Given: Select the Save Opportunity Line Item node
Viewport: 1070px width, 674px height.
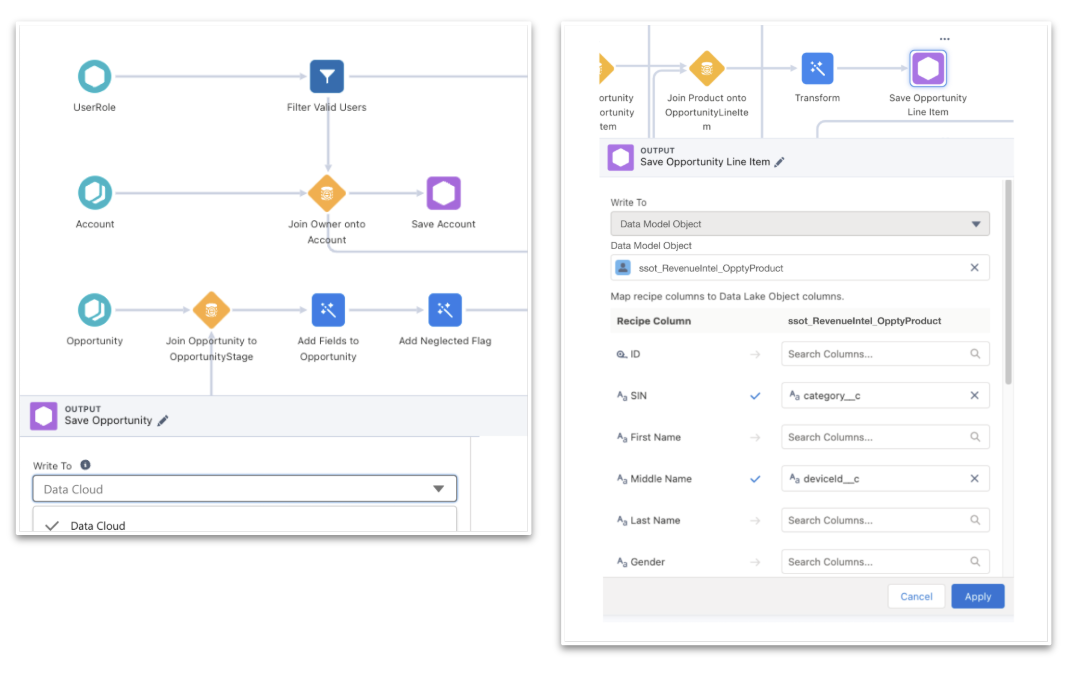Looking at the screenshot, I should pos(928,68).
